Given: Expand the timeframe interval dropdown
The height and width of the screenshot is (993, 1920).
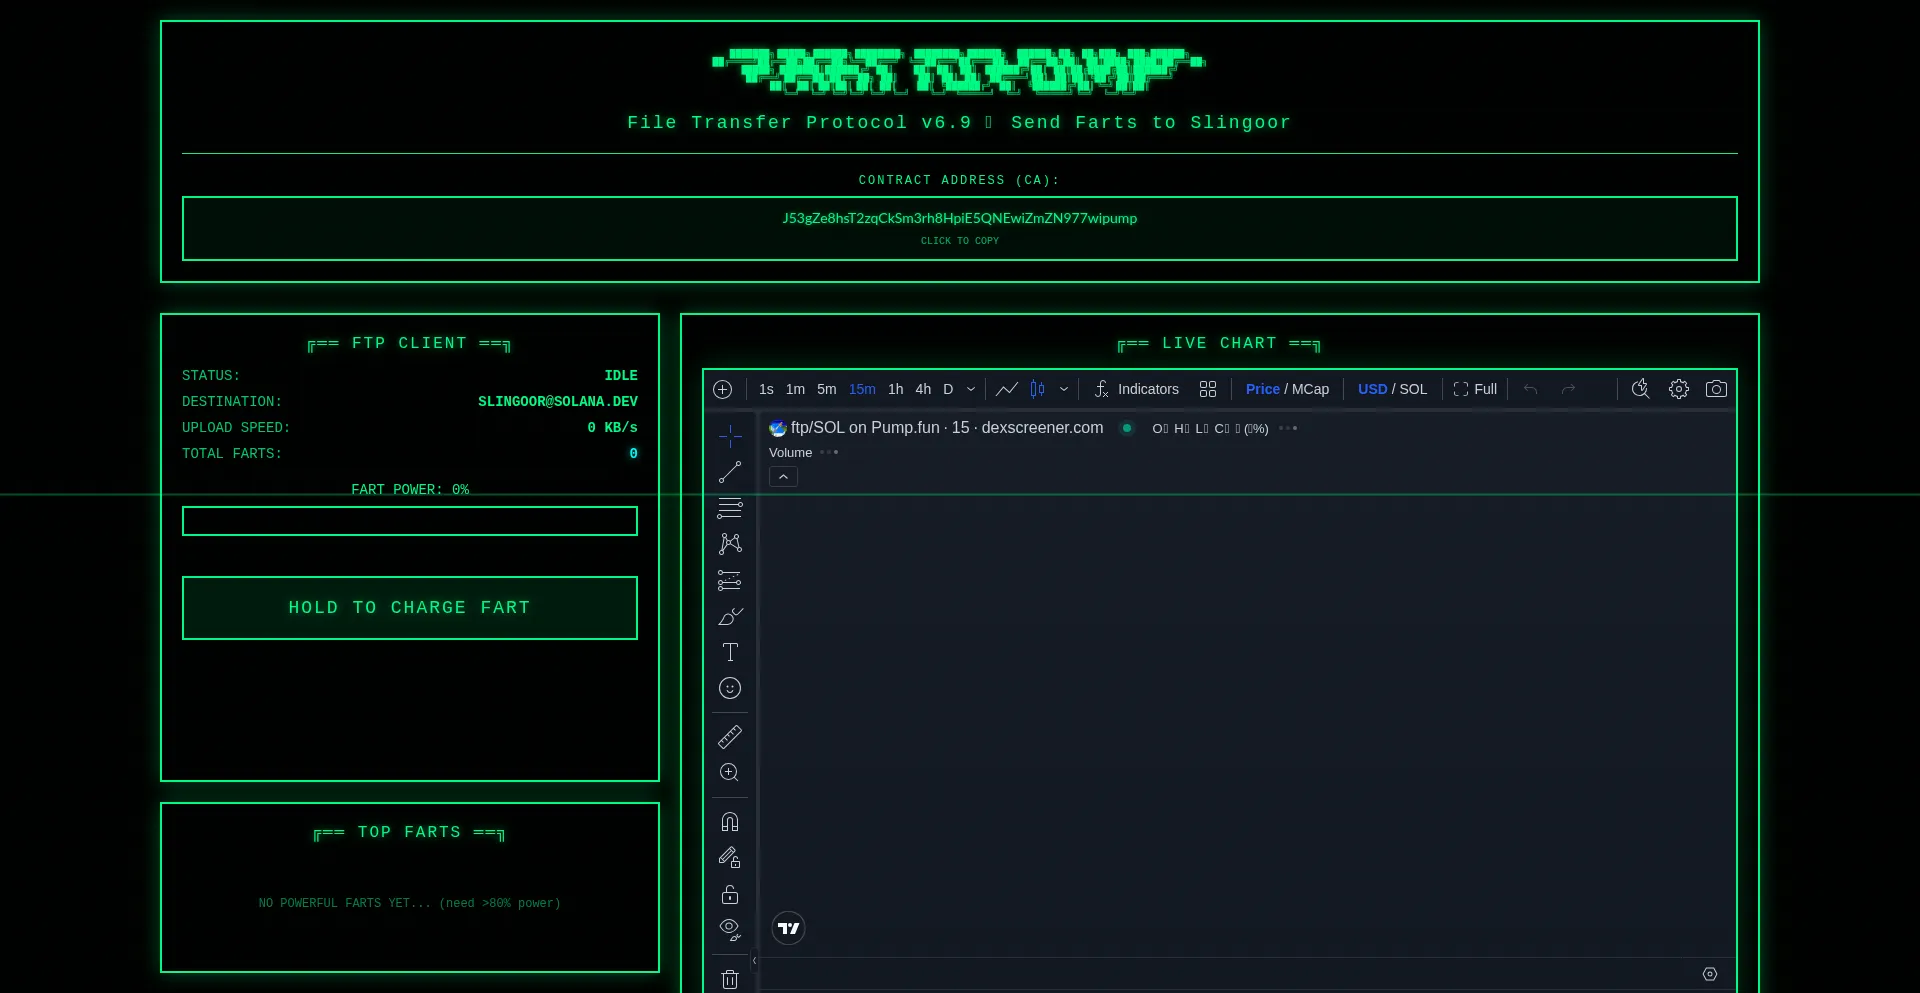Looking at the screenshot, I should tap(971, 389).
